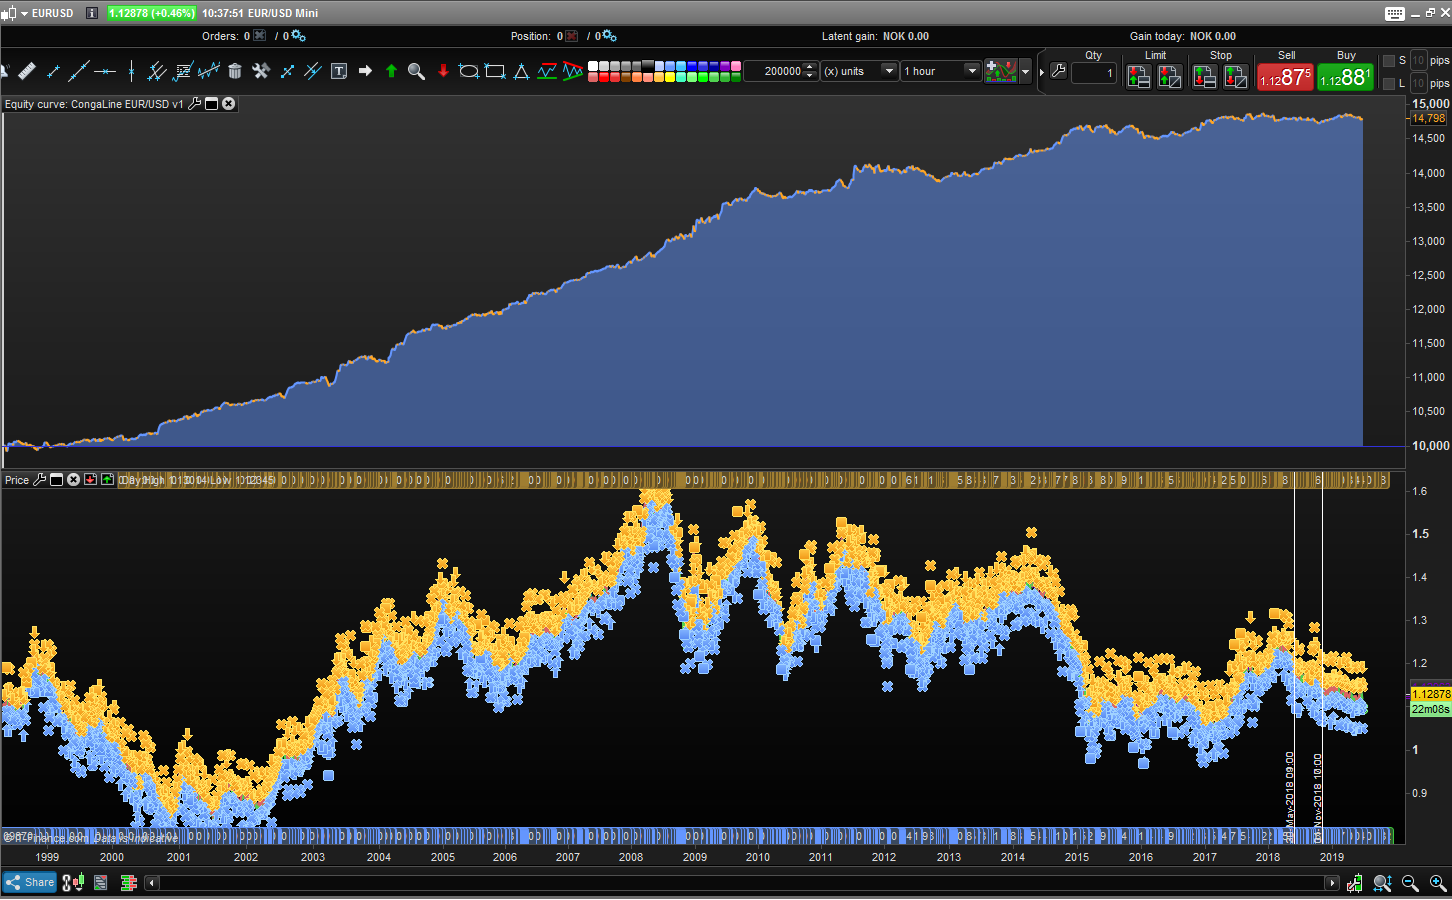
Task: Toggle the L pips checkbox
Action: tap(1388, 84)
